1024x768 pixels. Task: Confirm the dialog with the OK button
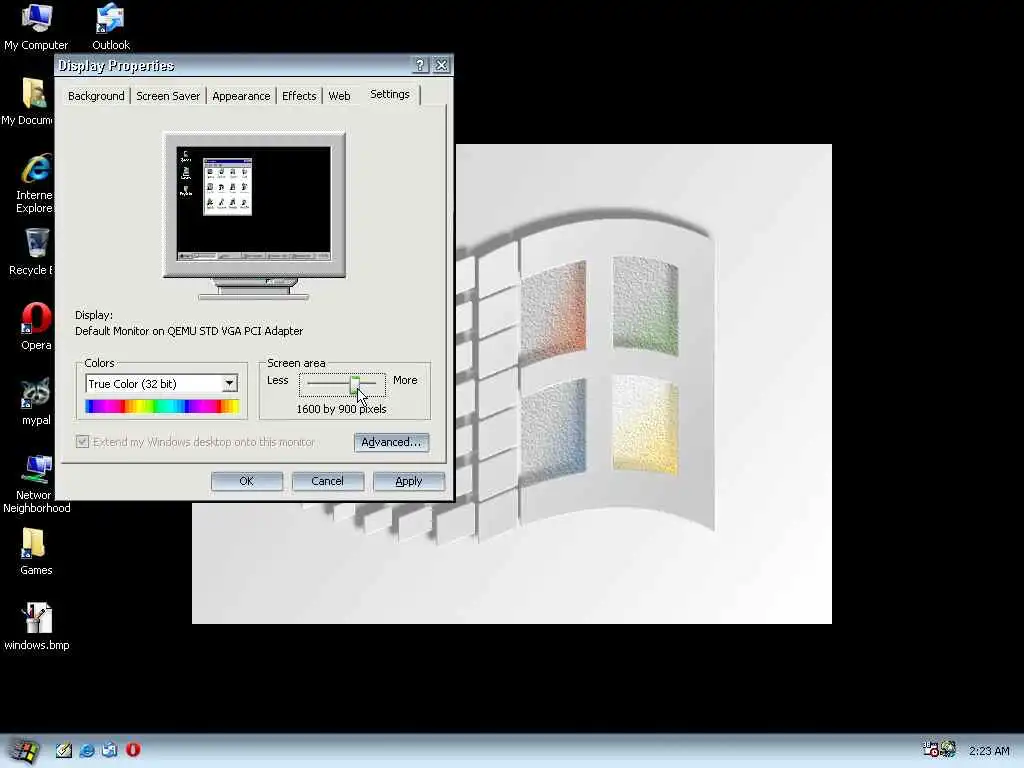coord(246,481)
